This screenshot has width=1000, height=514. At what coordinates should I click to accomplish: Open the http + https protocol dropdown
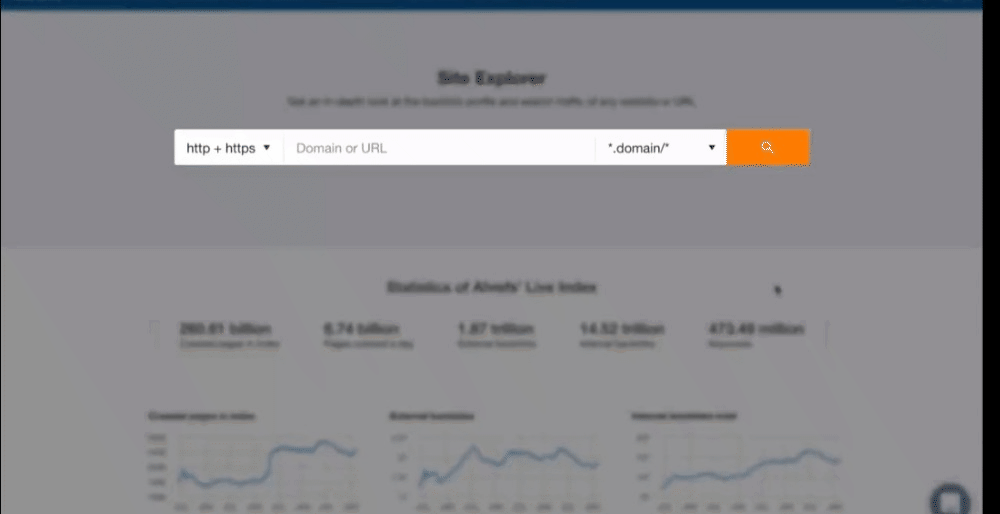coord(229,148)
